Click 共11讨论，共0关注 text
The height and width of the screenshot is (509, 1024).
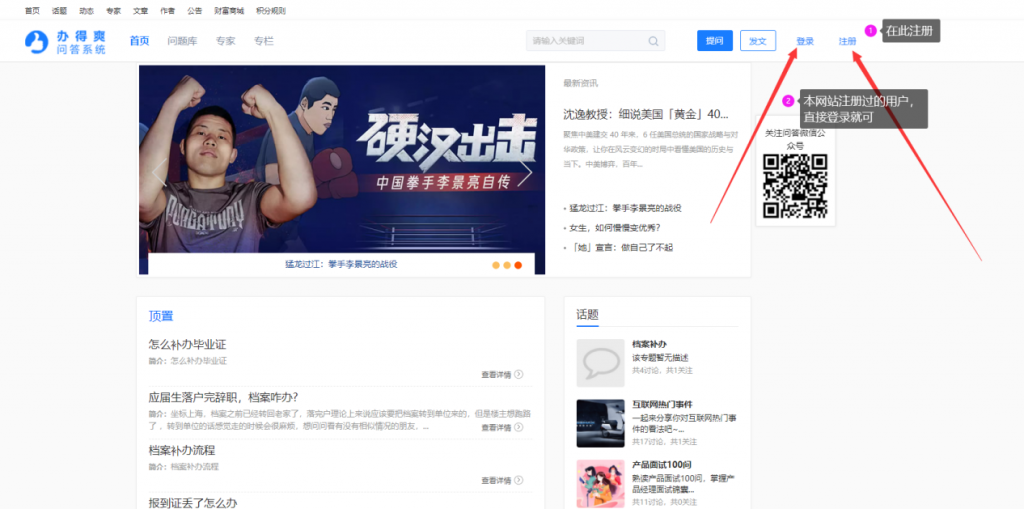(x=664, y=502)
